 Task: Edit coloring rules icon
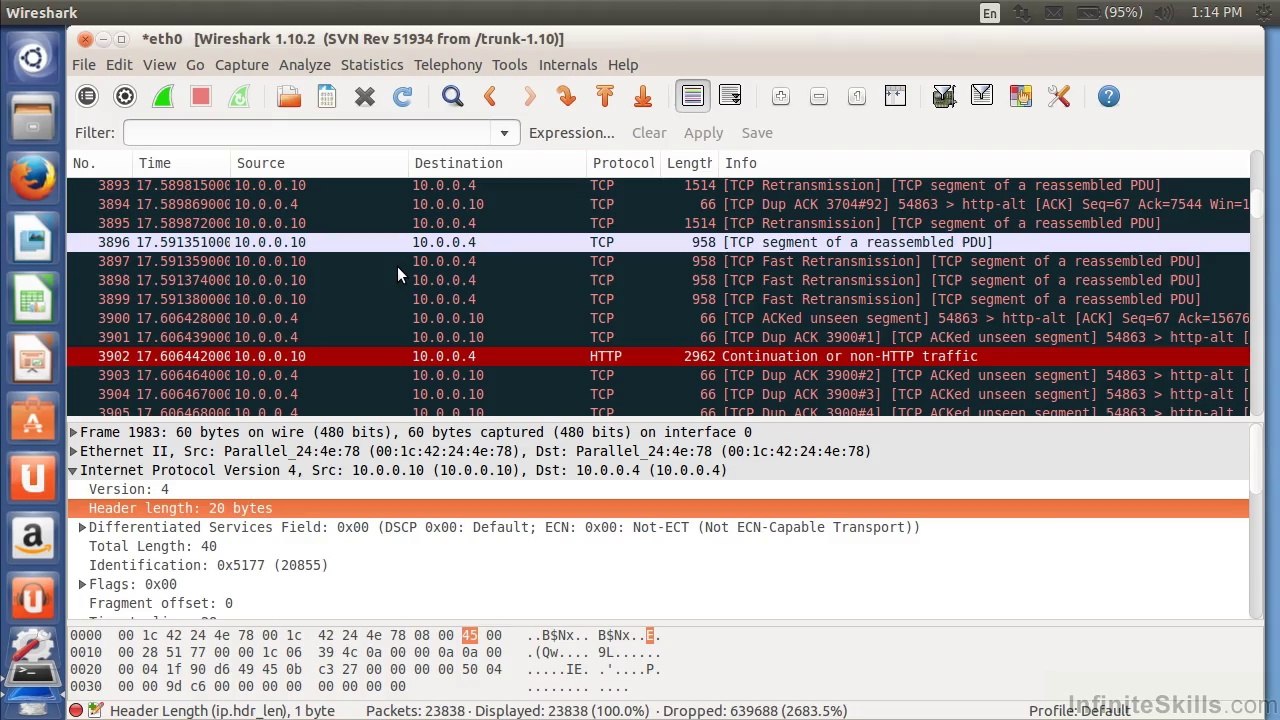tap(1020, 96)
